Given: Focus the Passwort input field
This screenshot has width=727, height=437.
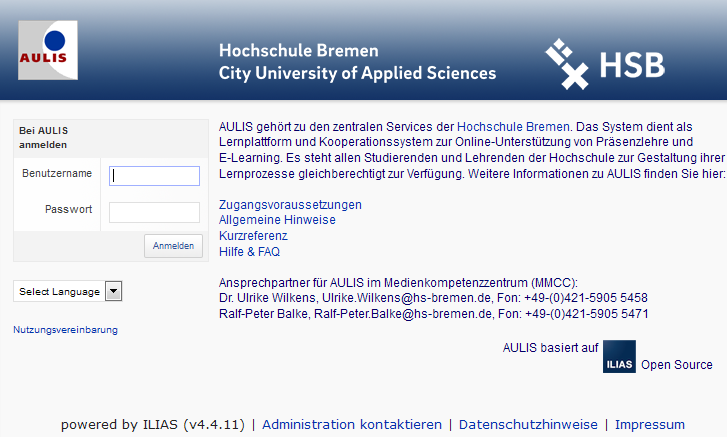Looking at the screenshot, I should pyautogui.click(x=154, y=212).
